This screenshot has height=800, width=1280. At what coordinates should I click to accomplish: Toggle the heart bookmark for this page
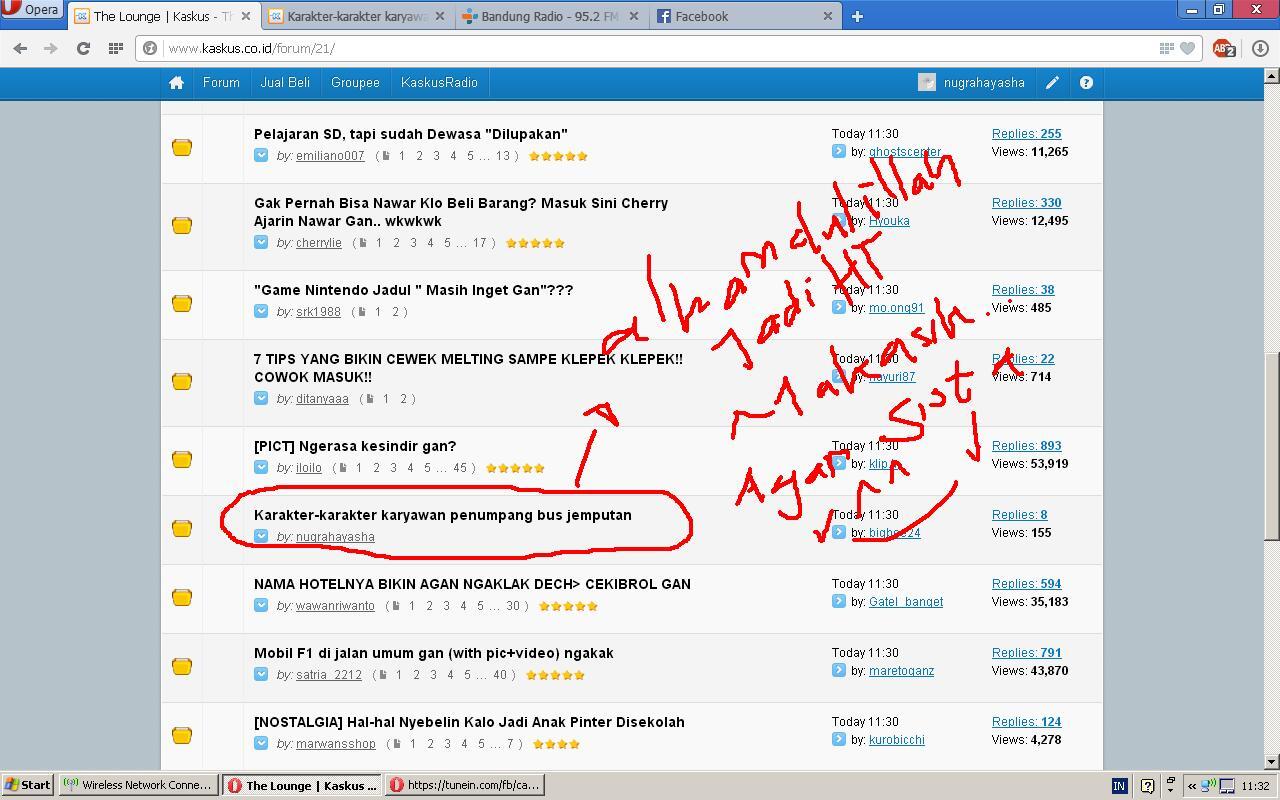click(x=1187, y=48)
